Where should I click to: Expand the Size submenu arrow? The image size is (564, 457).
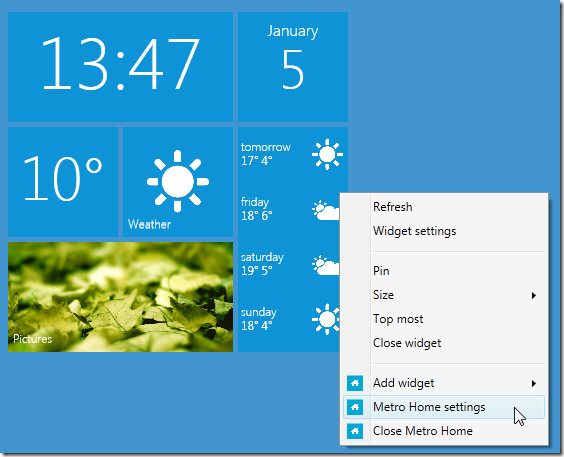tap(534, 296)
